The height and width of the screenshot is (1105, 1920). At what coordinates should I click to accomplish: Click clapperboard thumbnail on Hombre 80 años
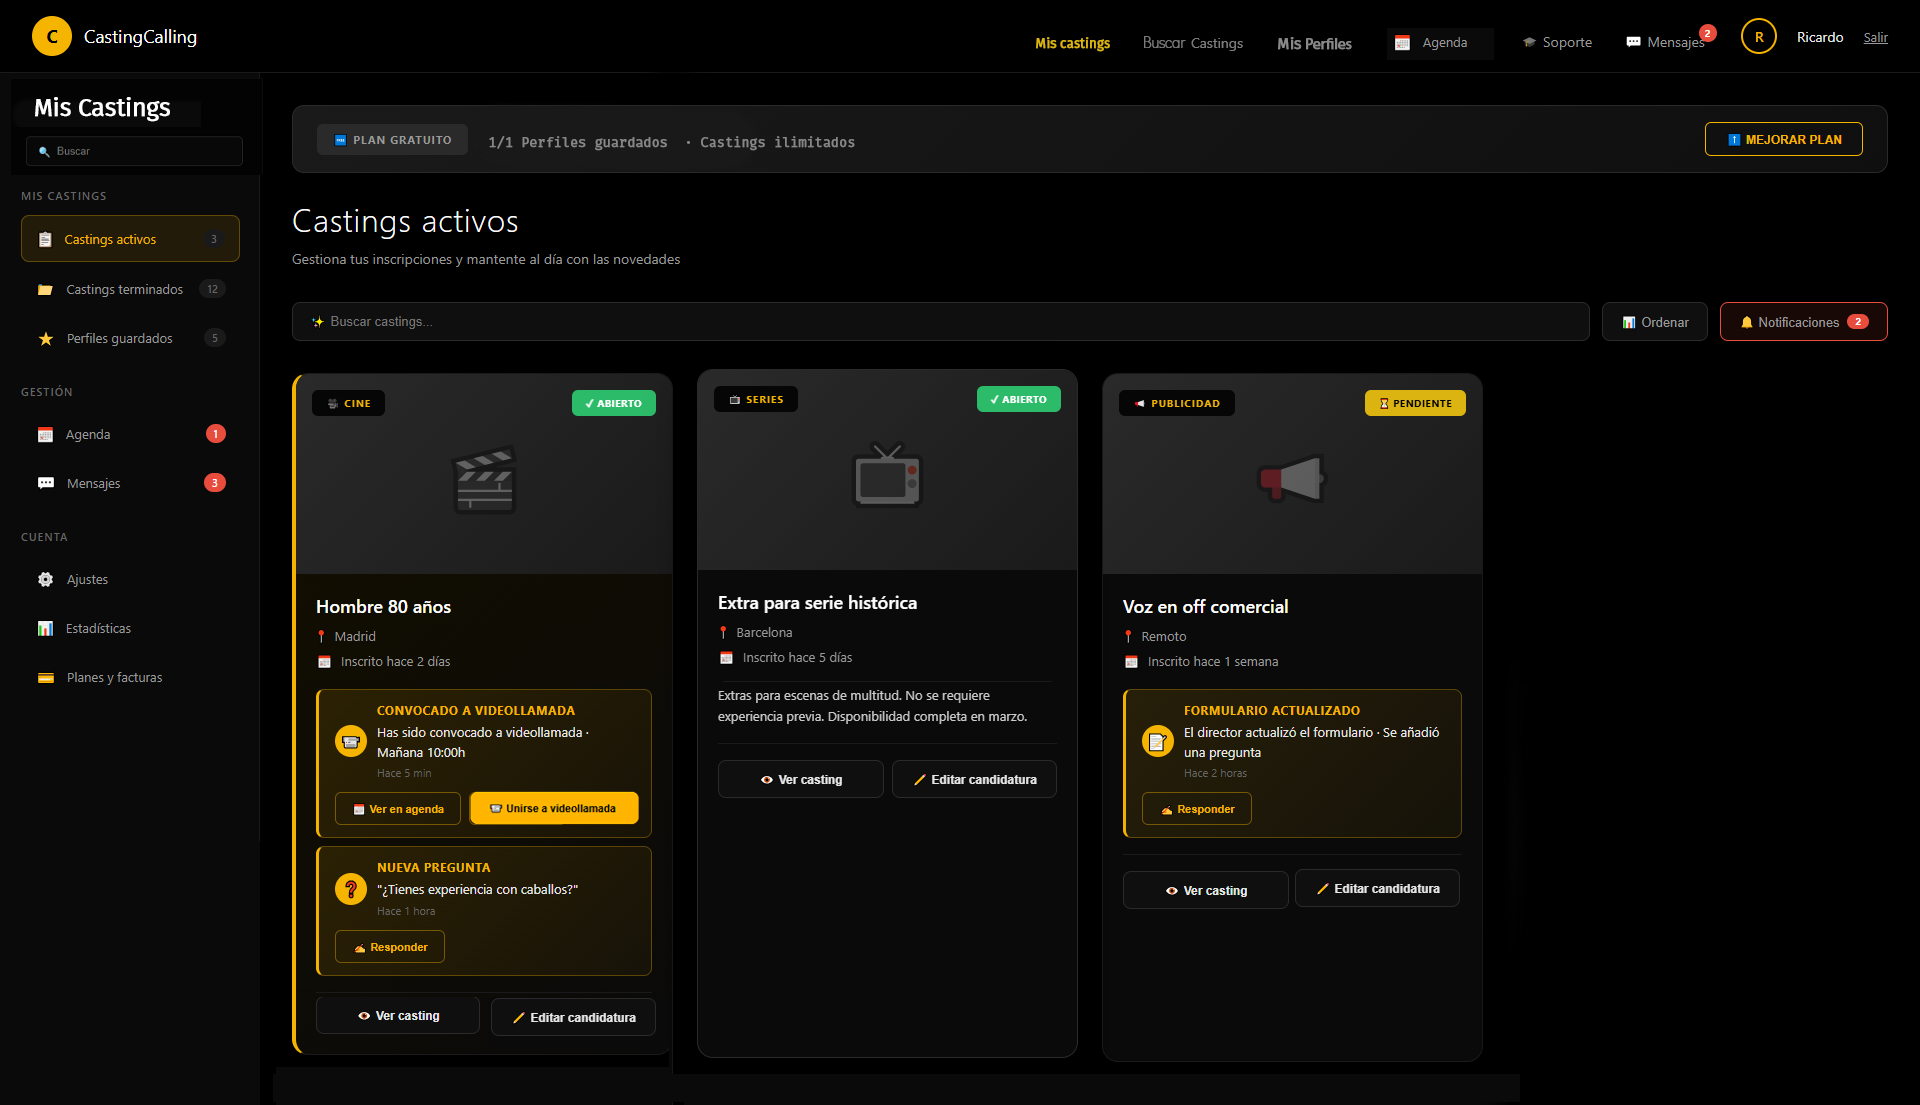tap(484, 479)
